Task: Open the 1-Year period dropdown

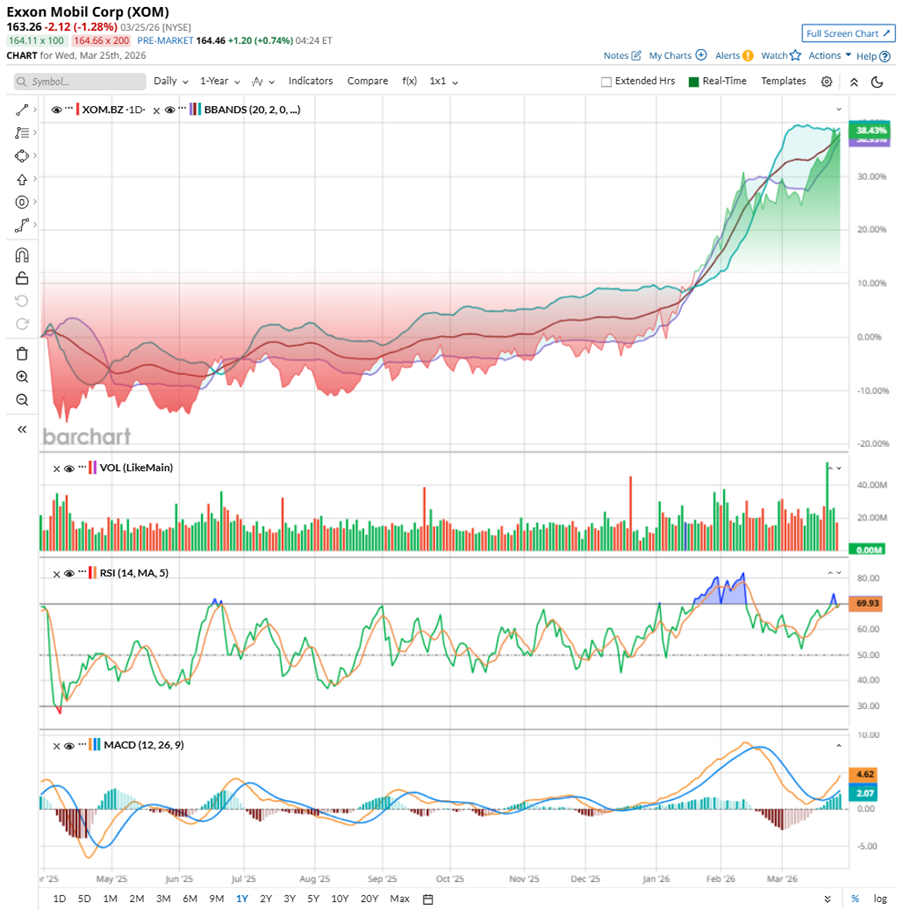Action: (220, 81)
